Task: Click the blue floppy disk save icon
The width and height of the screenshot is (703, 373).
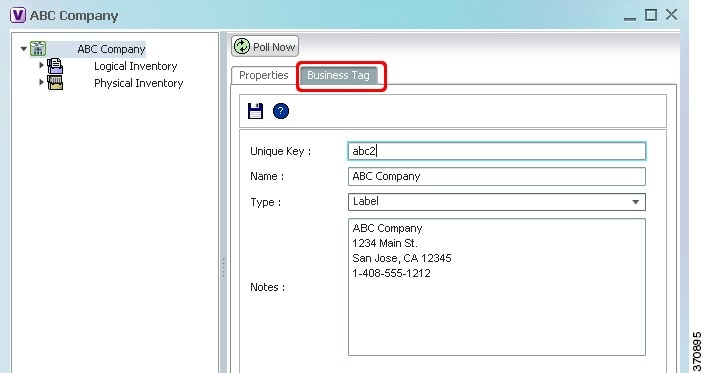Action: 256,111
